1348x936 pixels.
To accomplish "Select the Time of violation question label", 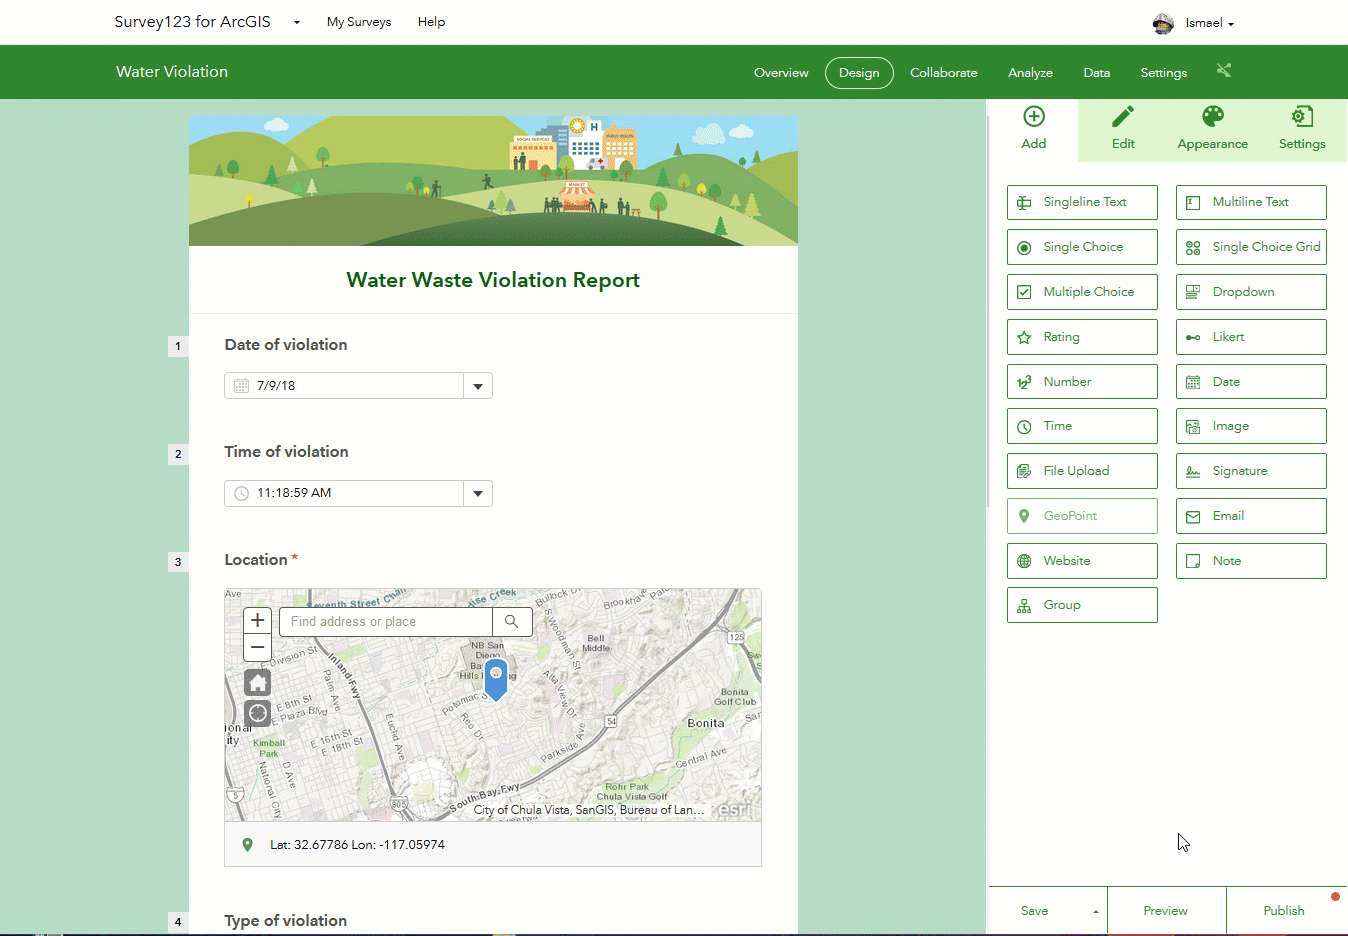I will click(x=286, y=452).
